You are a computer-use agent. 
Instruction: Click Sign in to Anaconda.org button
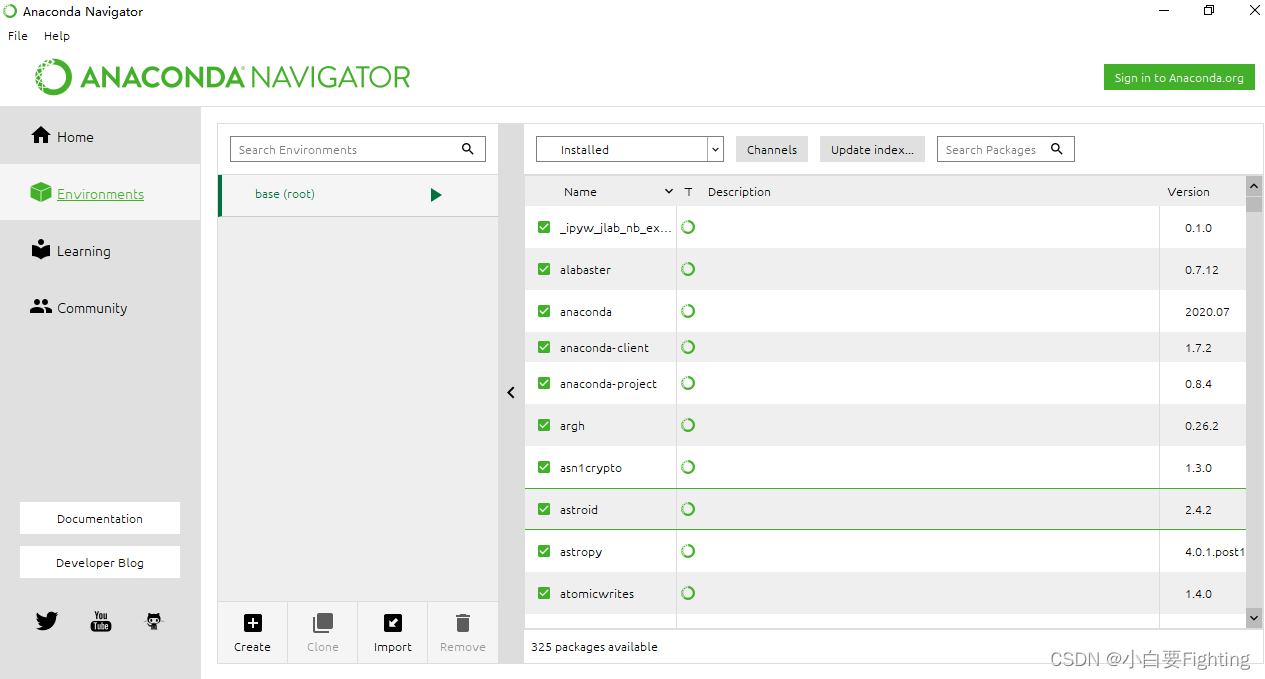1179,78
